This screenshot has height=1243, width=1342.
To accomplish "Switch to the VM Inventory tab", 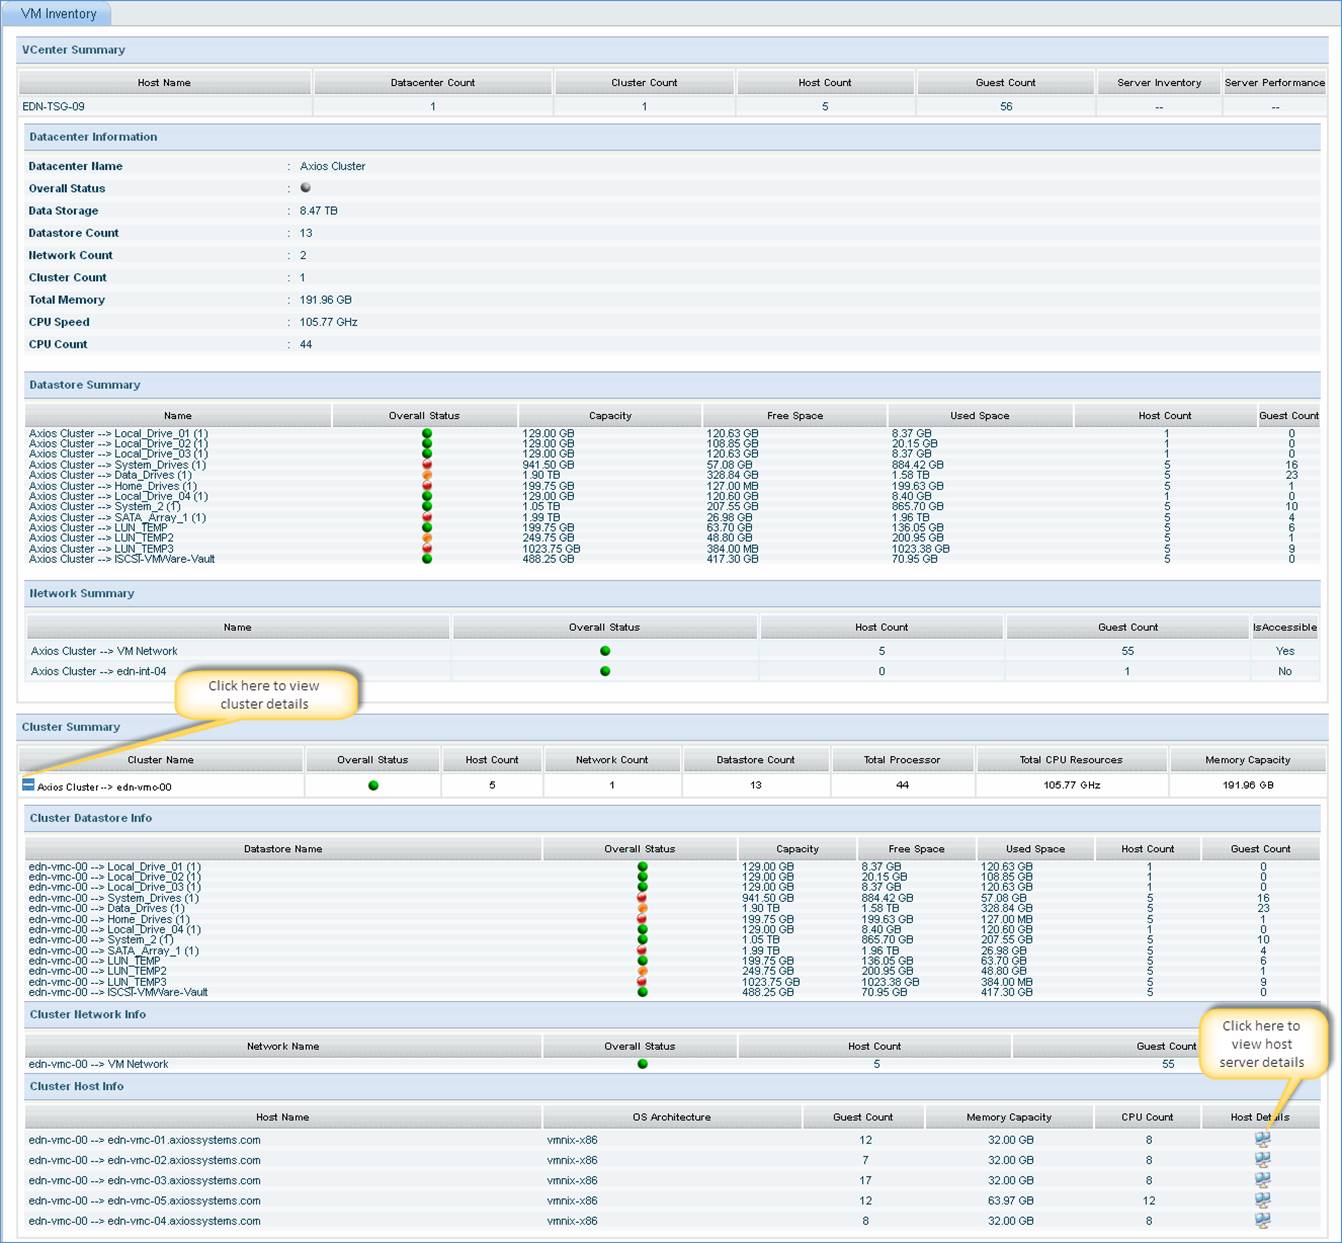I will click(58, 14).
